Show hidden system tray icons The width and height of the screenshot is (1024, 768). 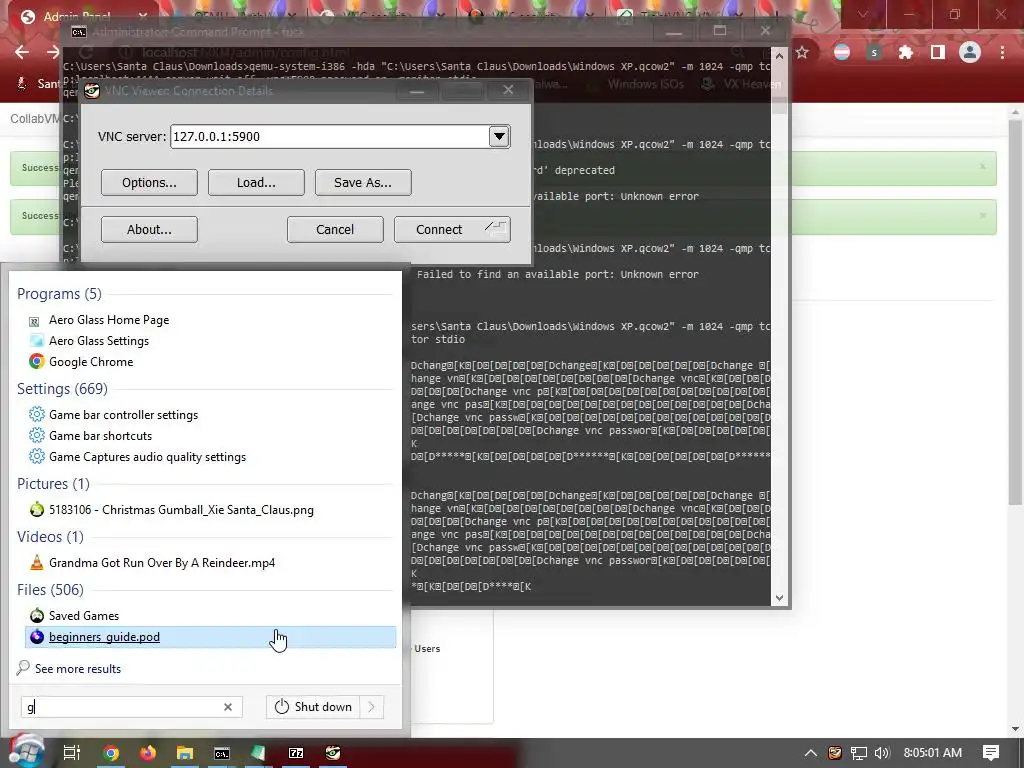(x=810, y=753)
